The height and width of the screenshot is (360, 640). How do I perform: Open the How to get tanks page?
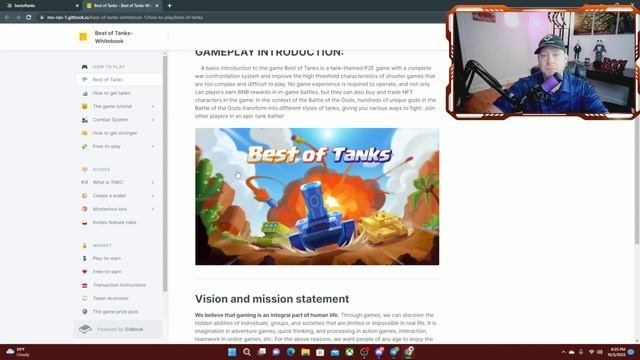pos(111,93)
